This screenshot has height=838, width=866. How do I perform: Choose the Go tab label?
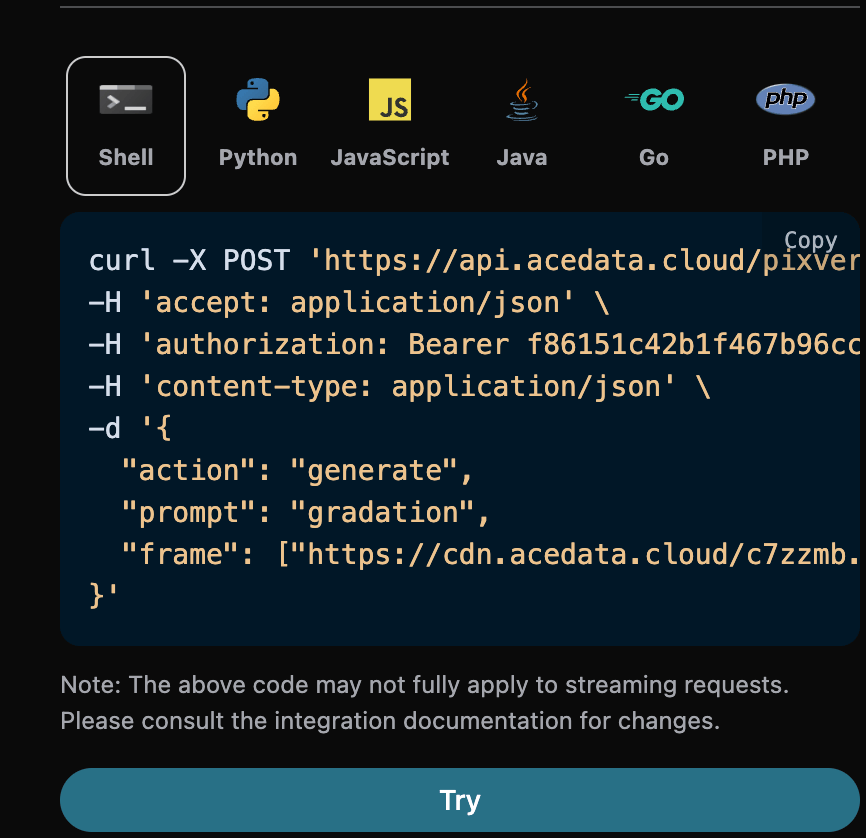pos(654,157)
